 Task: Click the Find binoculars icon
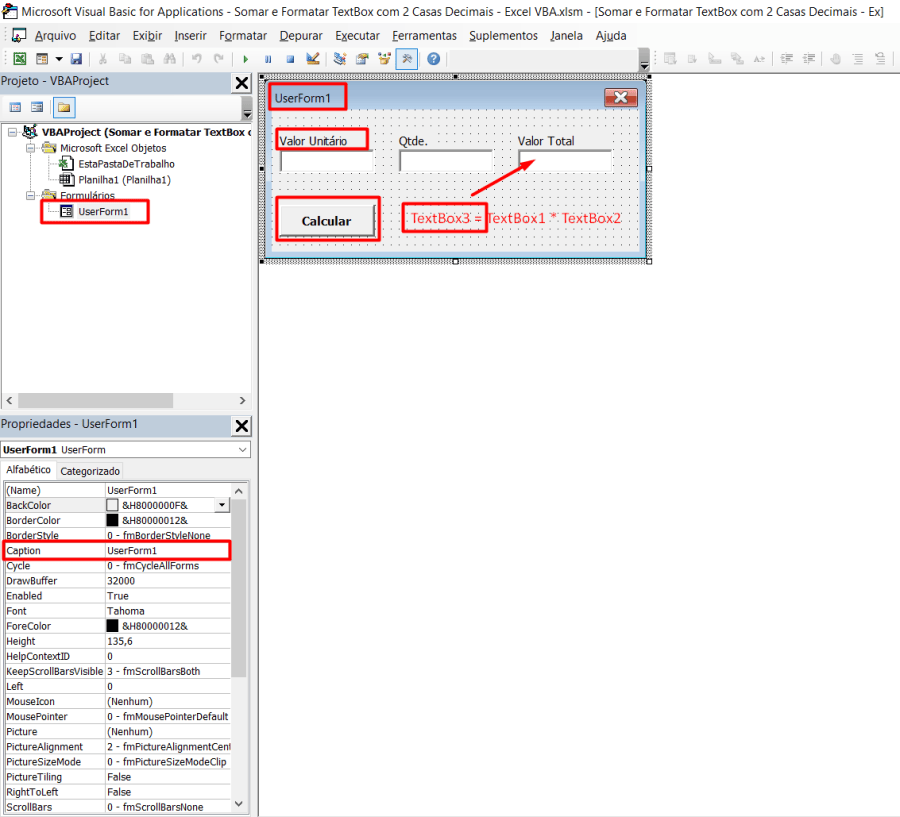169,59
